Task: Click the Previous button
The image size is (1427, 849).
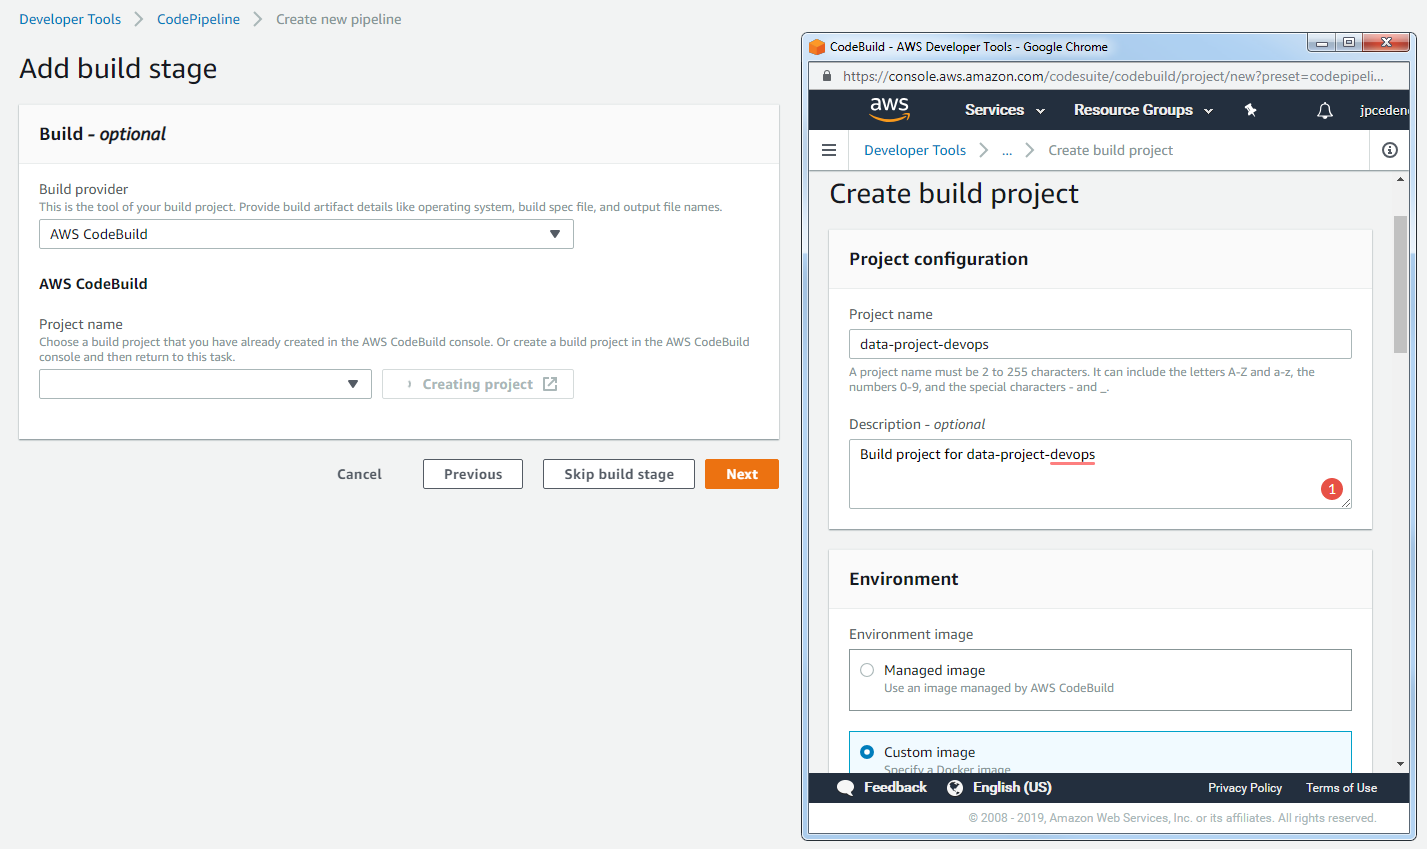Action: tap(473, 474)
